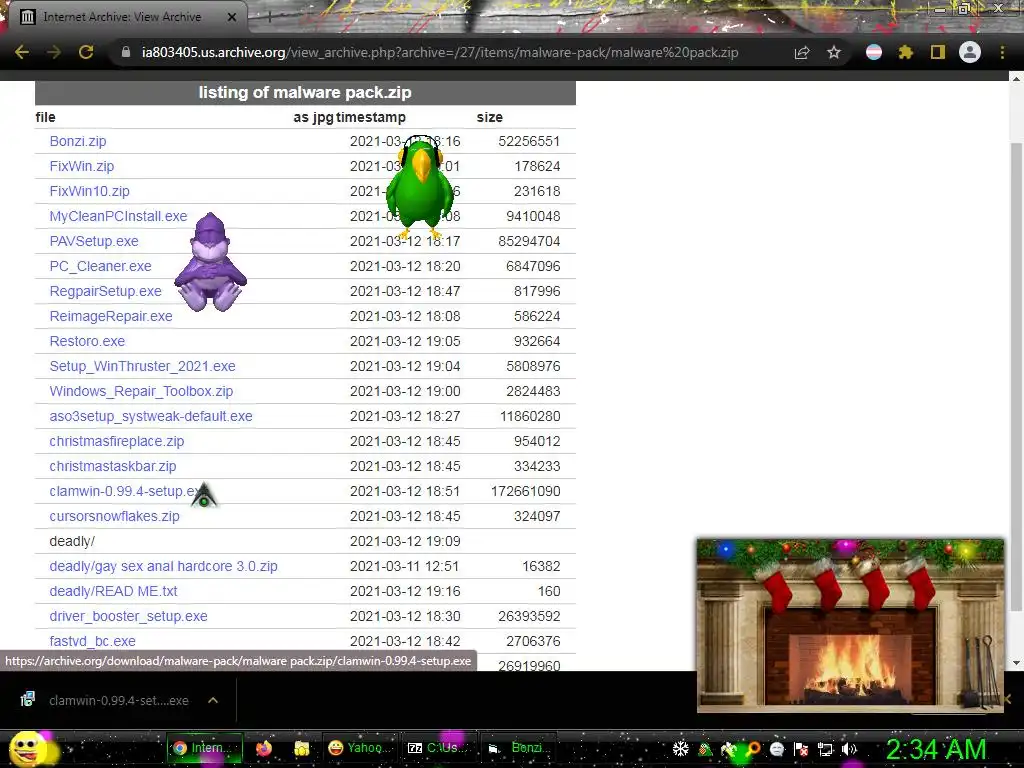The width and height of the screenshot is (1024, 768).
Task: Click the size value 85294704
Action: click(x=529, y=241)
